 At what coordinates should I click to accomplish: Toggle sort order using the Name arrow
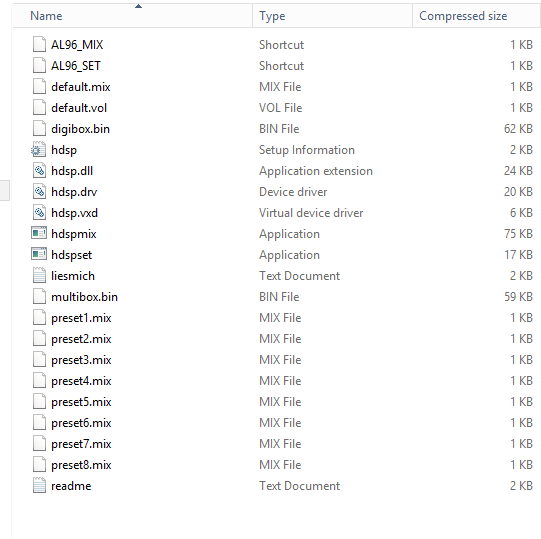tap(138, 6)
